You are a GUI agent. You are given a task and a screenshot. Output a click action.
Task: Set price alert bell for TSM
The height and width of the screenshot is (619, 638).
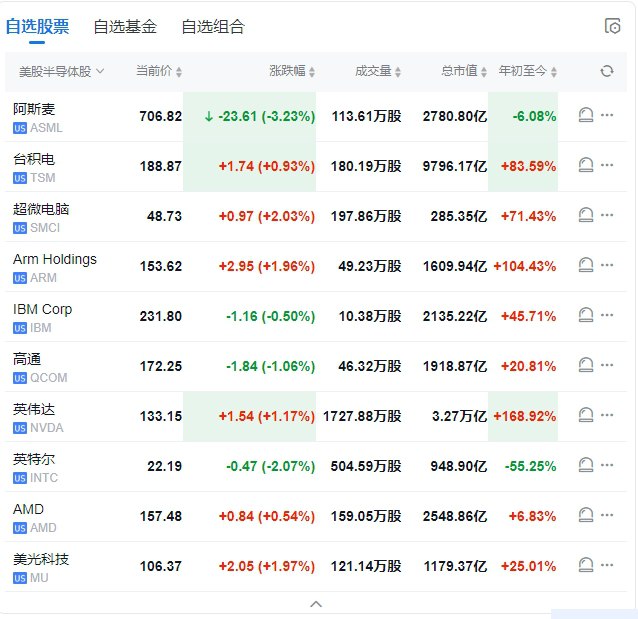[586, 165]
